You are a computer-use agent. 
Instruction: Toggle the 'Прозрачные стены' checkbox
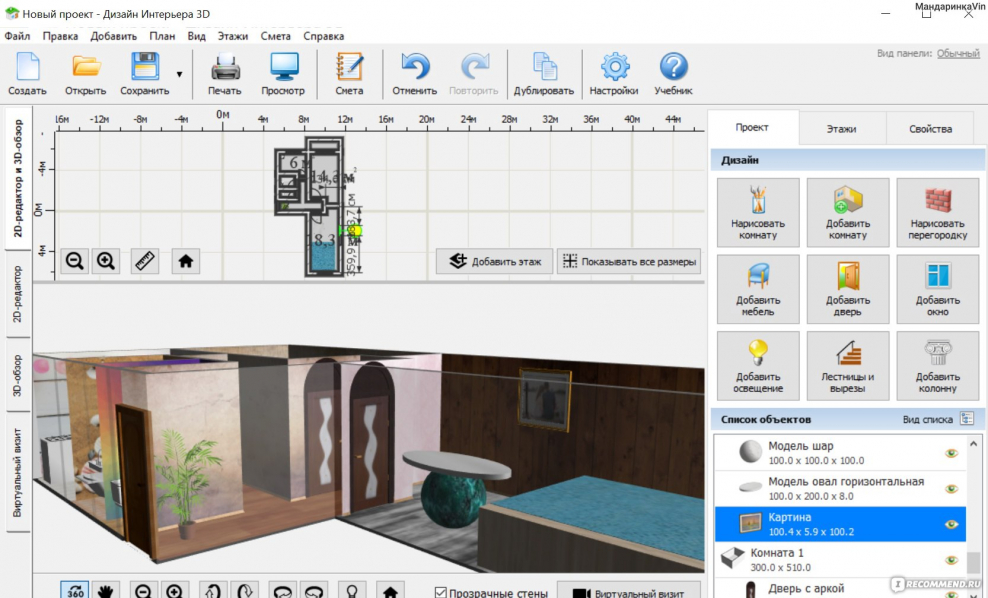441,593
